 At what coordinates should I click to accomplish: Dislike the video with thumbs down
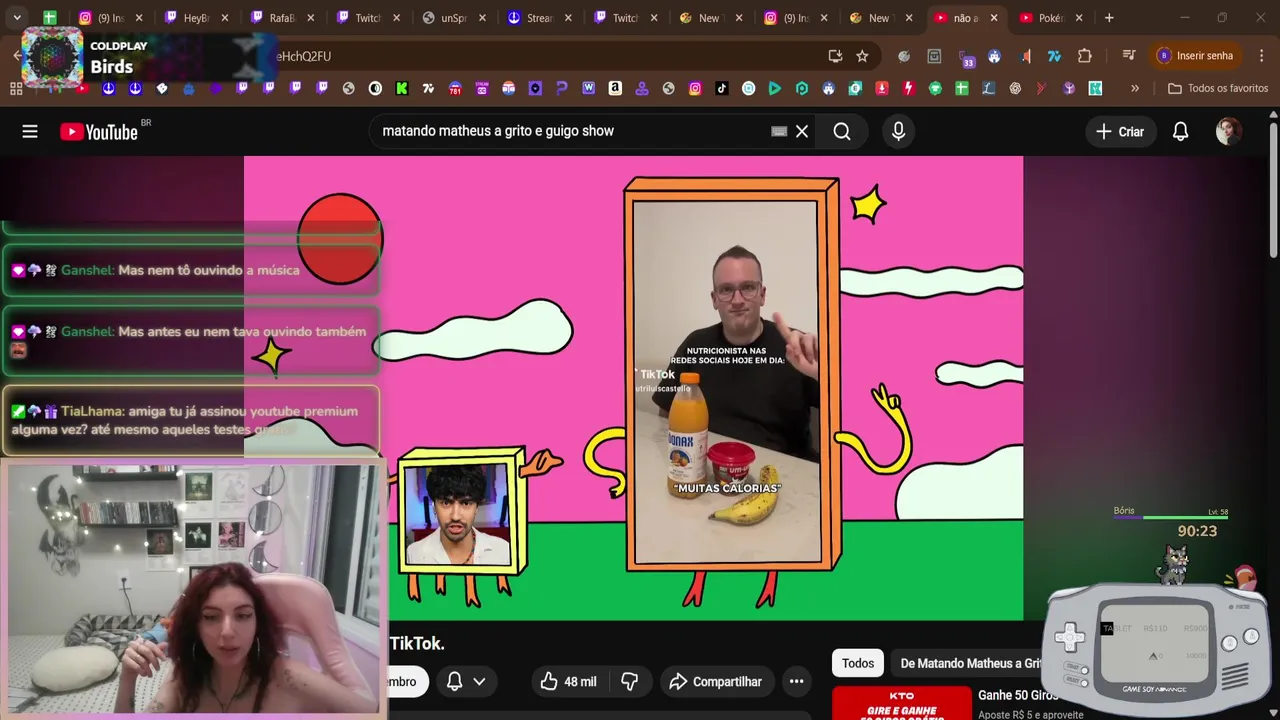point(629,681)
